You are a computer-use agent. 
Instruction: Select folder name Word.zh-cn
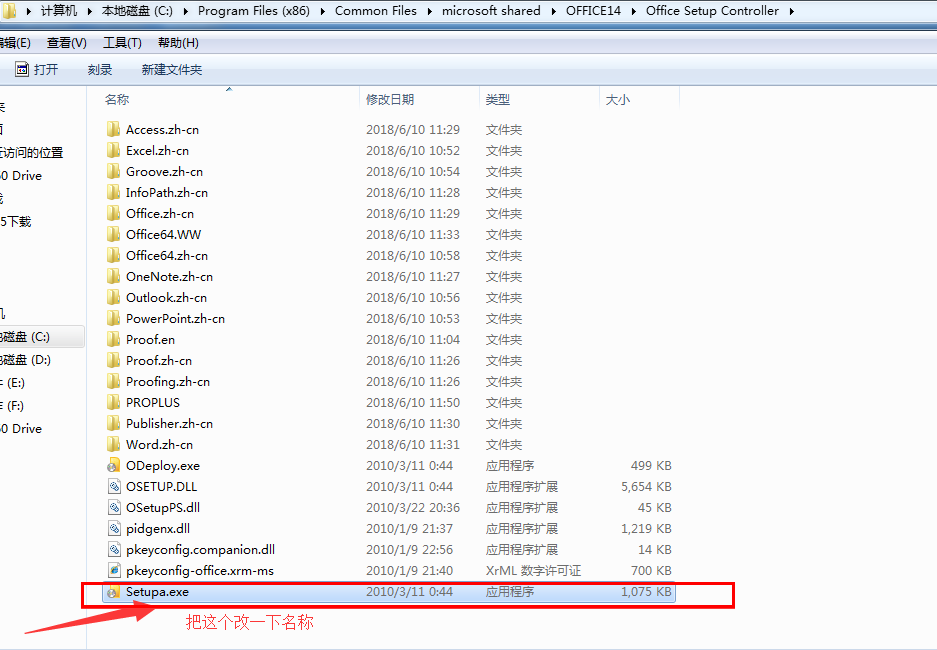pyautogui.click(x=159, y=444)
